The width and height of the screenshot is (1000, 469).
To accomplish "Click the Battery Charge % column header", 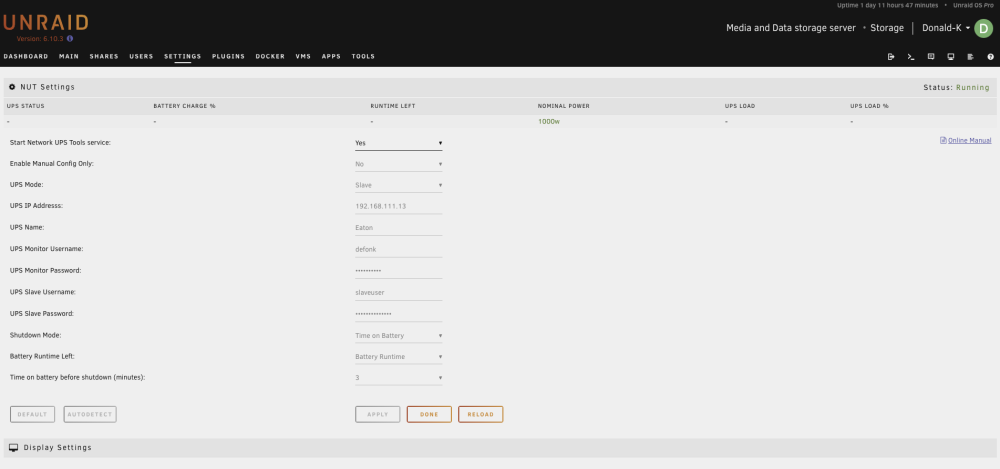I will (x=184, y=106).
